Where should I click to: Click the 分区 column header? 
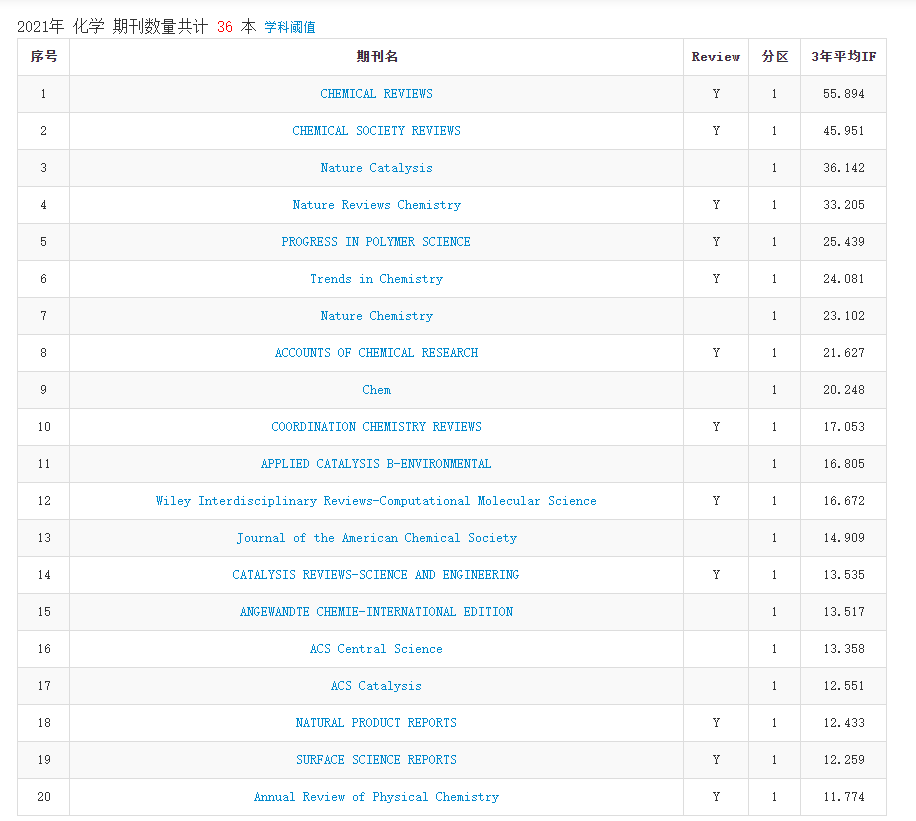click(x=775, y=57)
